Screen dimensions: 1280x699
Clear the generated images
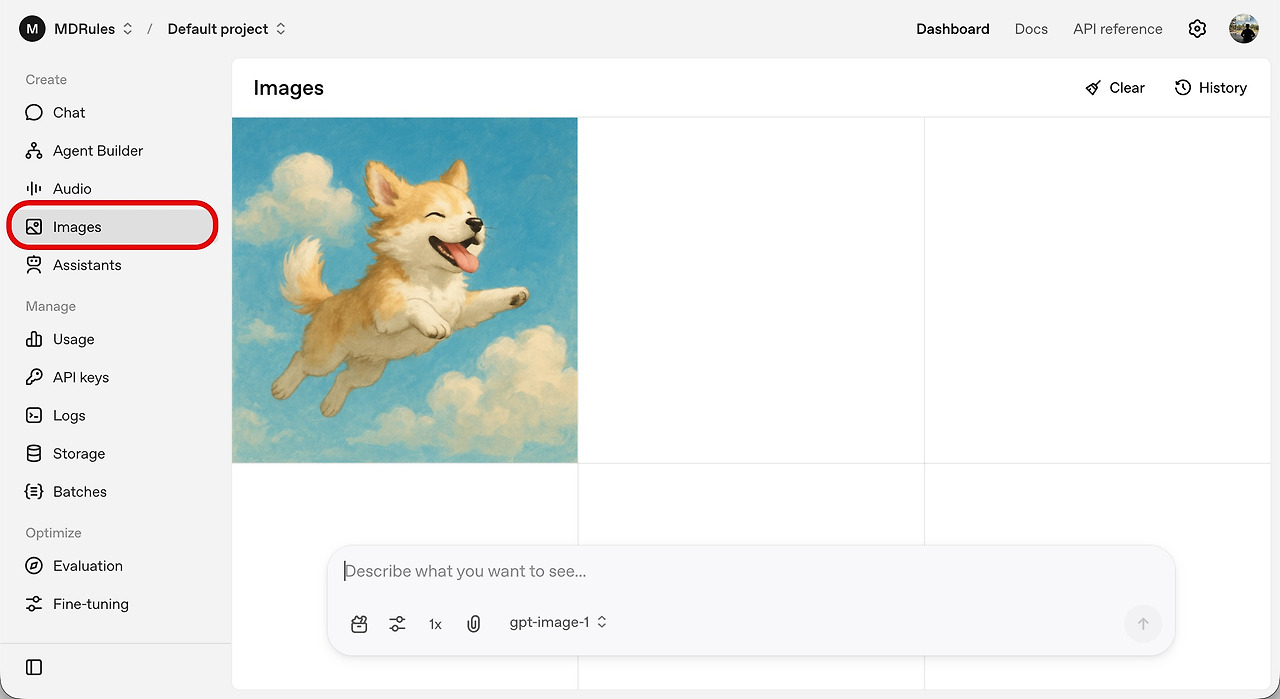(x=1115, y=88)
